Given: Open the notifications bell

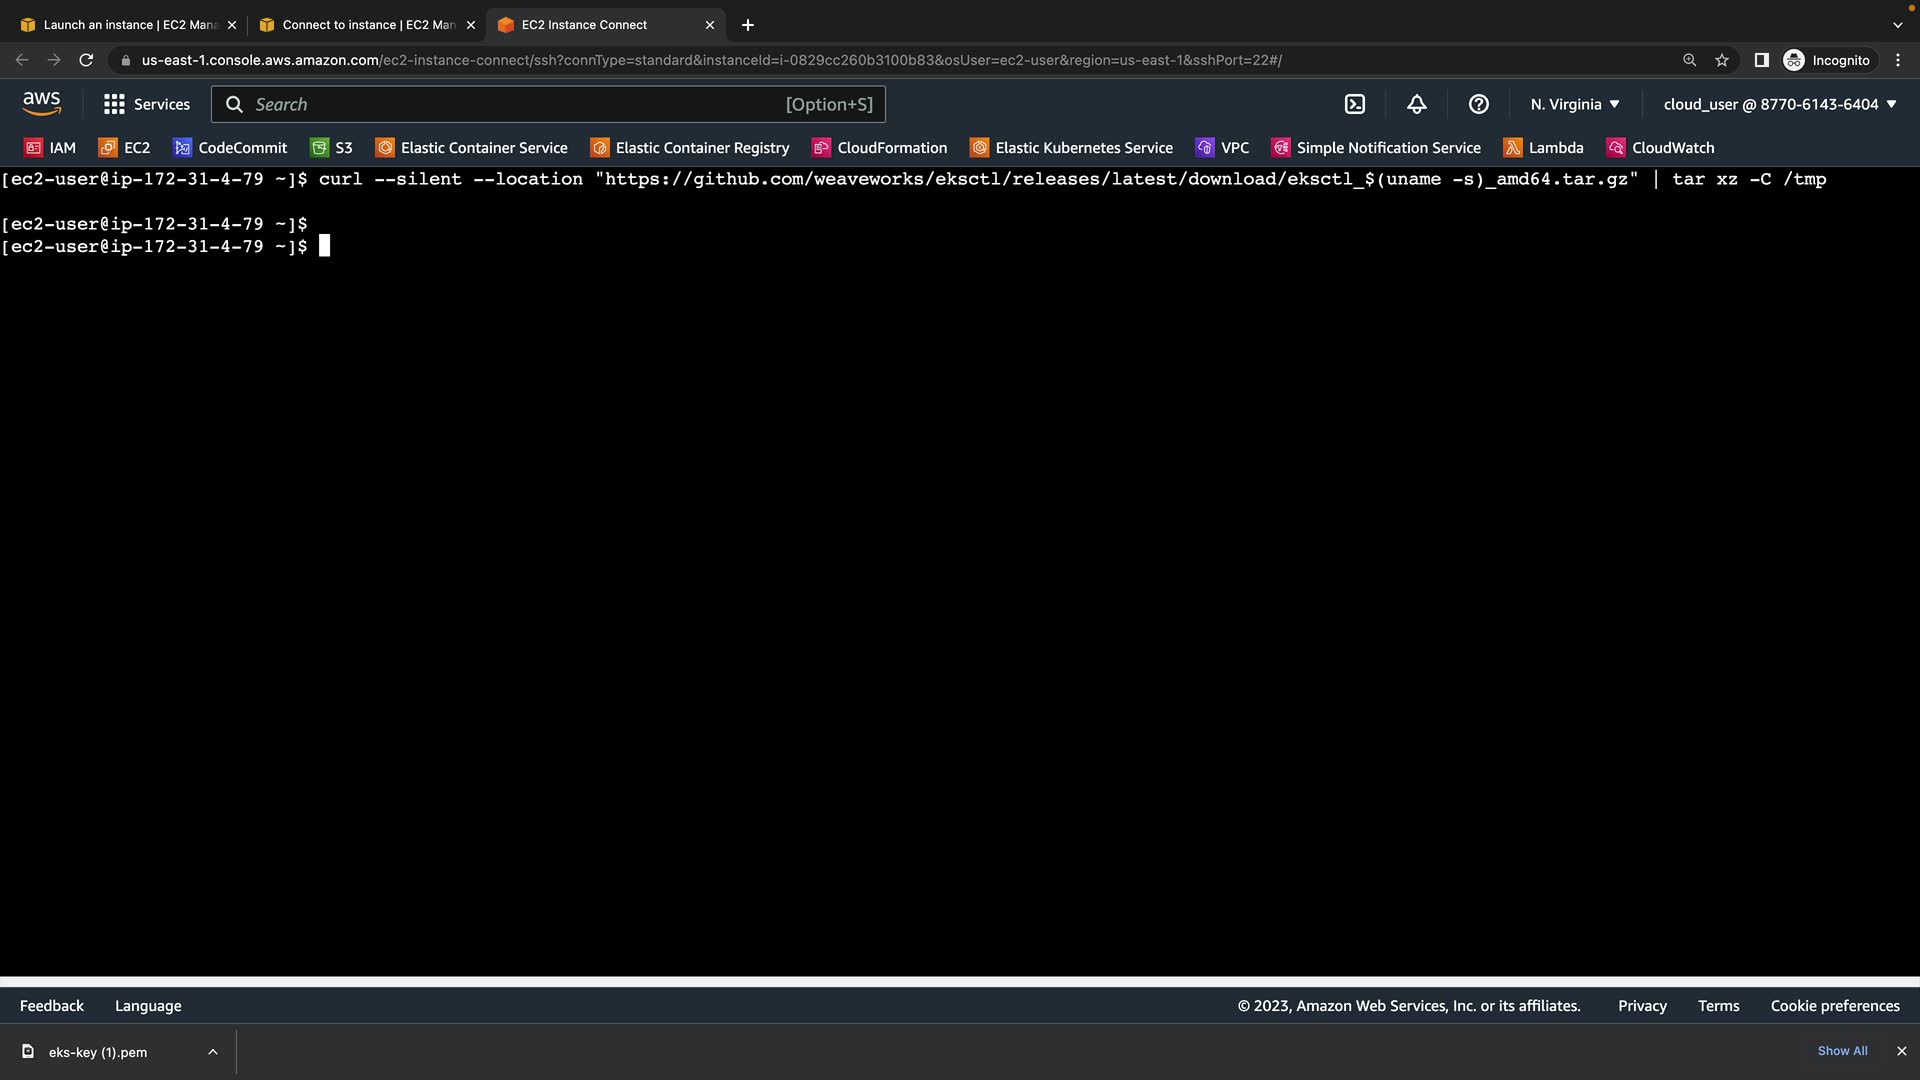Looking at the screenshot, I should click(1416, 104).
